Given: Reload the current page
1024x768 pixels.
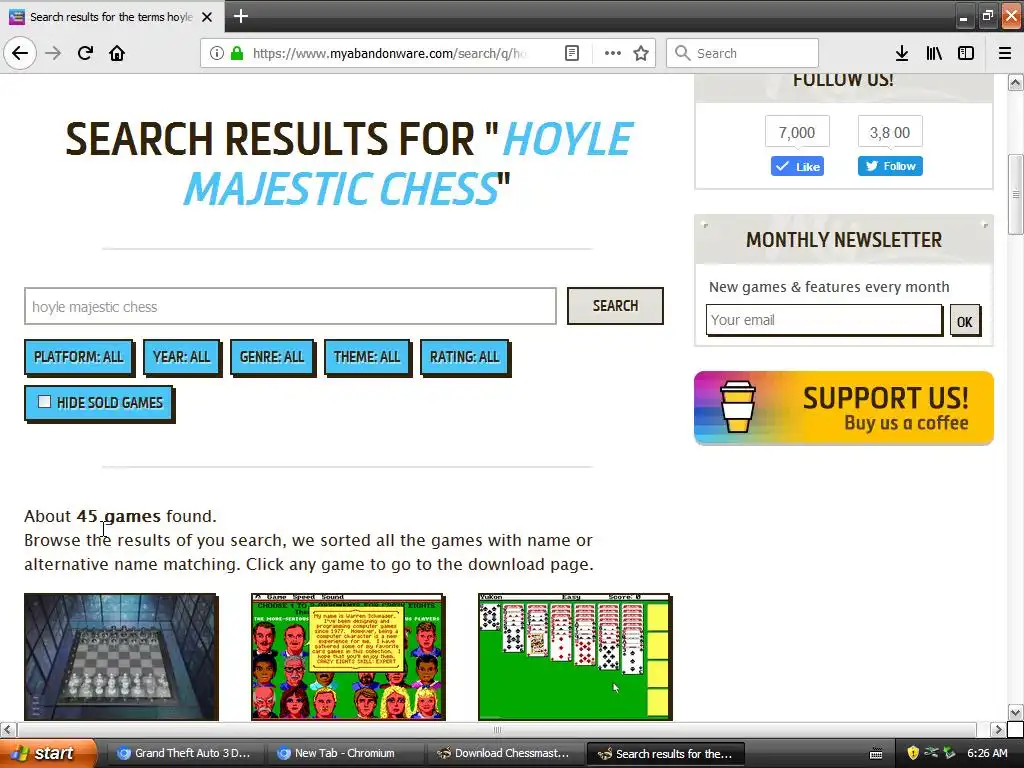Looking at the screenshot, I should (x=85, y=53).
